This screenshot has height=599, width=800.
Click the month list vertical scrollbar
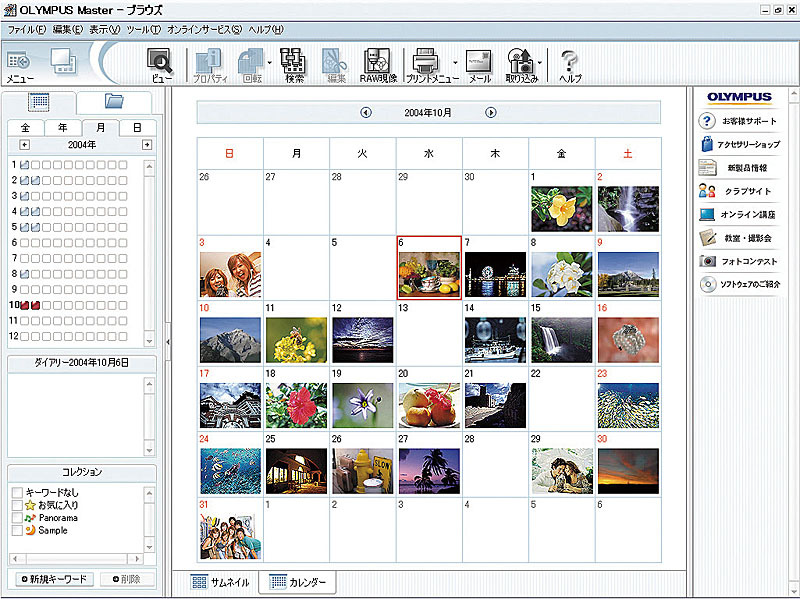click(149, 253)
